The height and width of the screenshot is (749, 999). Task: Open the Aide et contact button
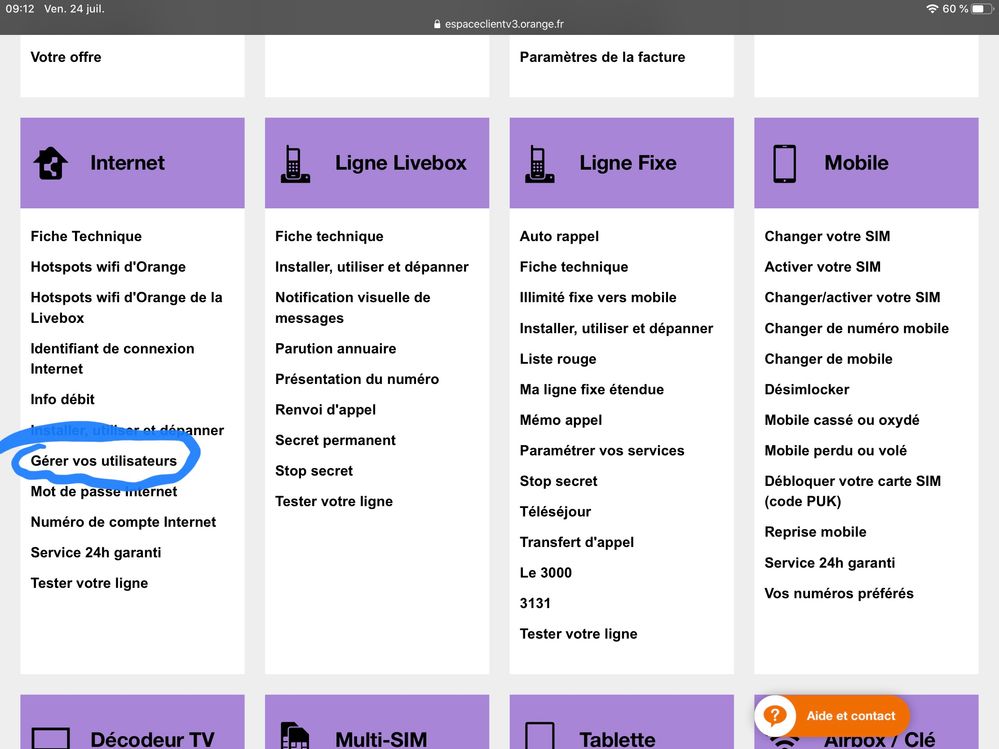(832, 715)
